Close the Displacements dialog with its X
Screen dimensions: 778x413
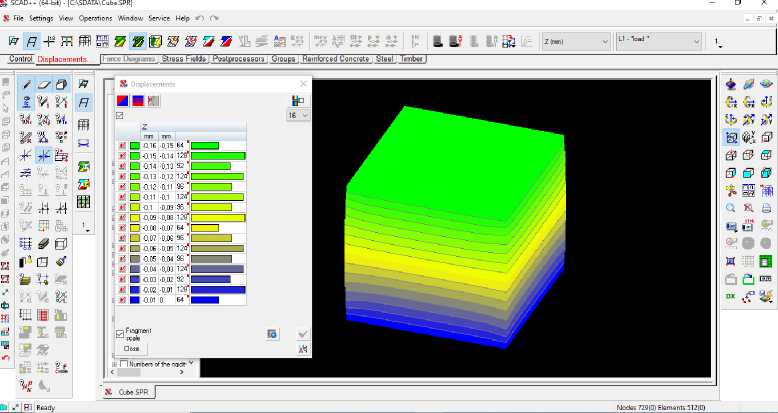point(303,84)
